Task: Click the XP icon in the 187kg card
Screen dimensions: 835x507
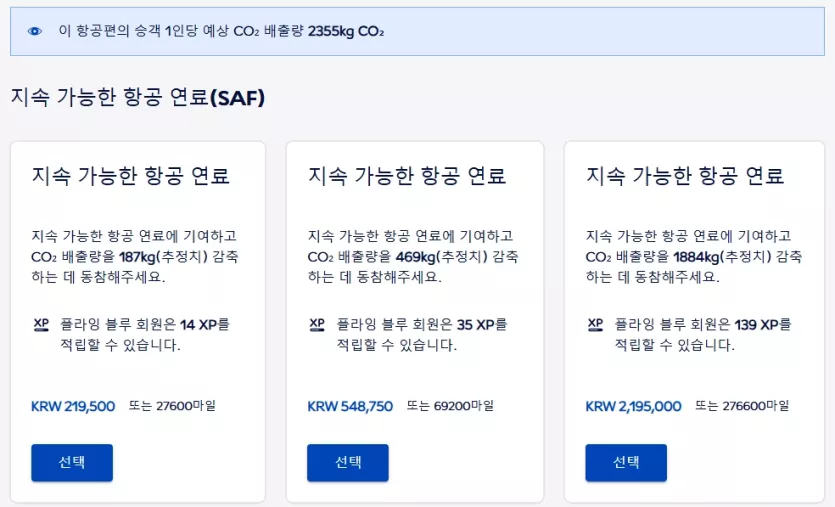Action: point(41,324)
